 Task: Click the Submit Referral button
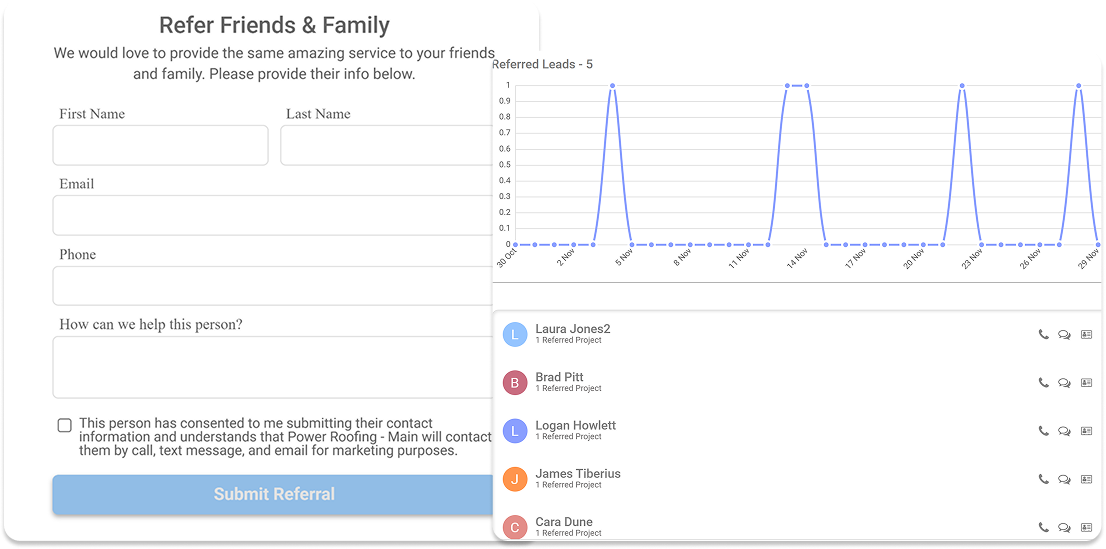274,494
